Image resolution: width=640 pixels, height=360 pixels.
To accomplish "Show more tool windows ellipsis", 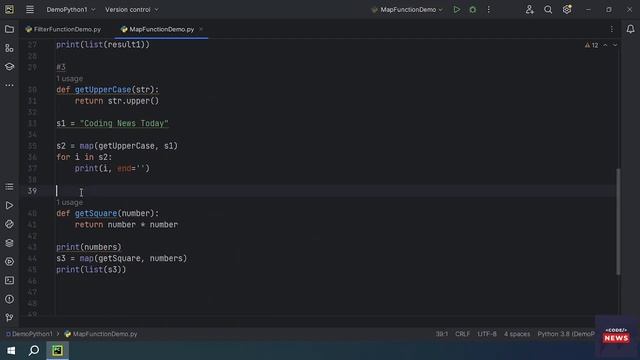I will click(x=9, y=85).
